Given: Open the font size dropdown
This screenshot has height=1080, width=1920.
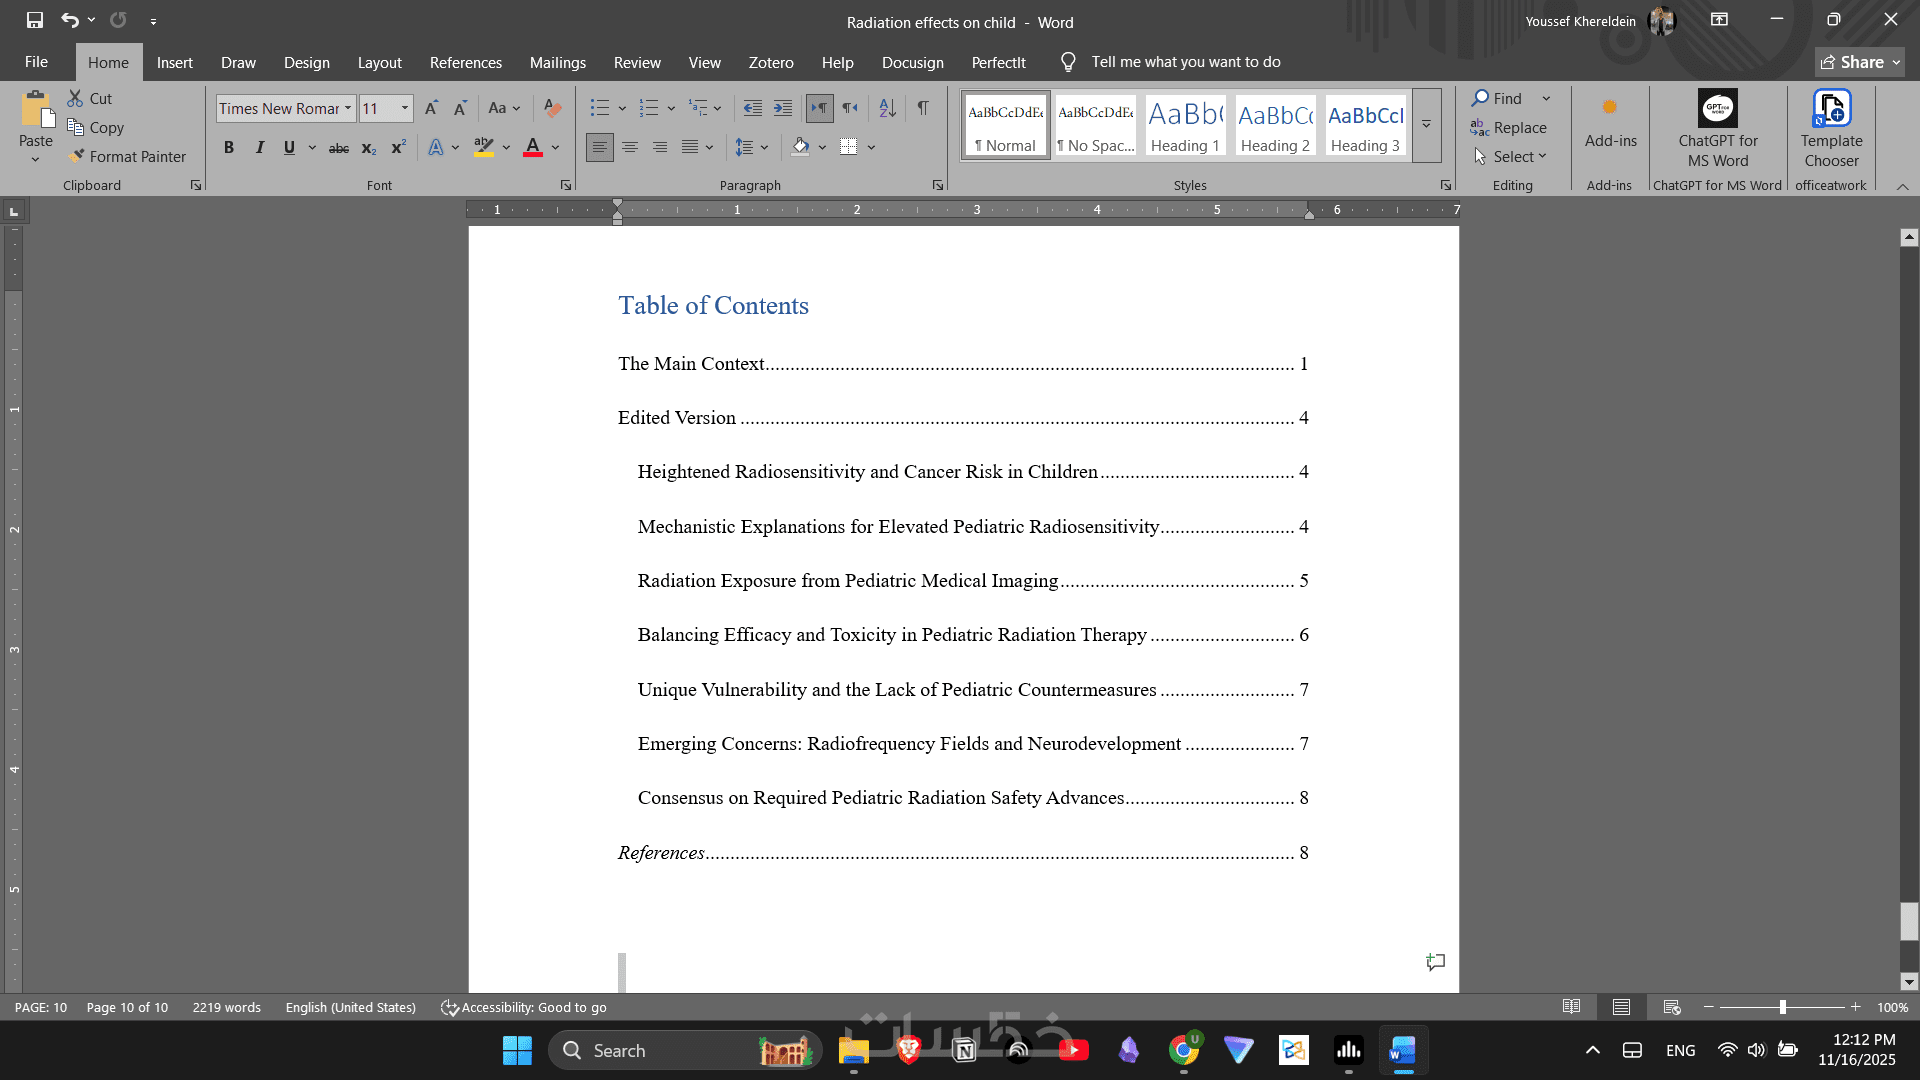Looking at the screenshot, I should point(405,108).
